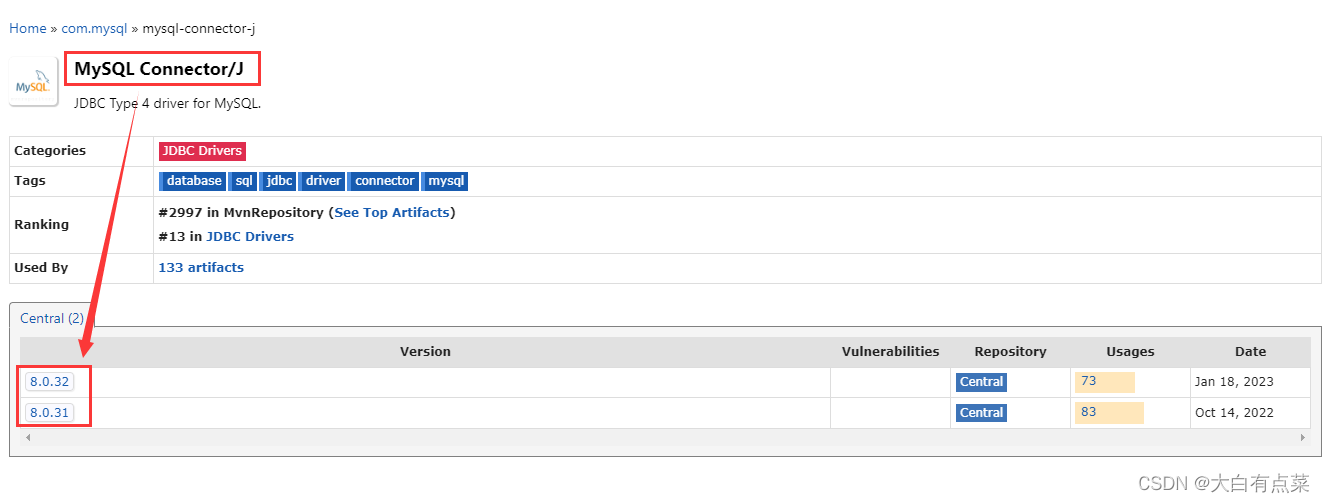Click the Categories row label

tap(50, 151)
